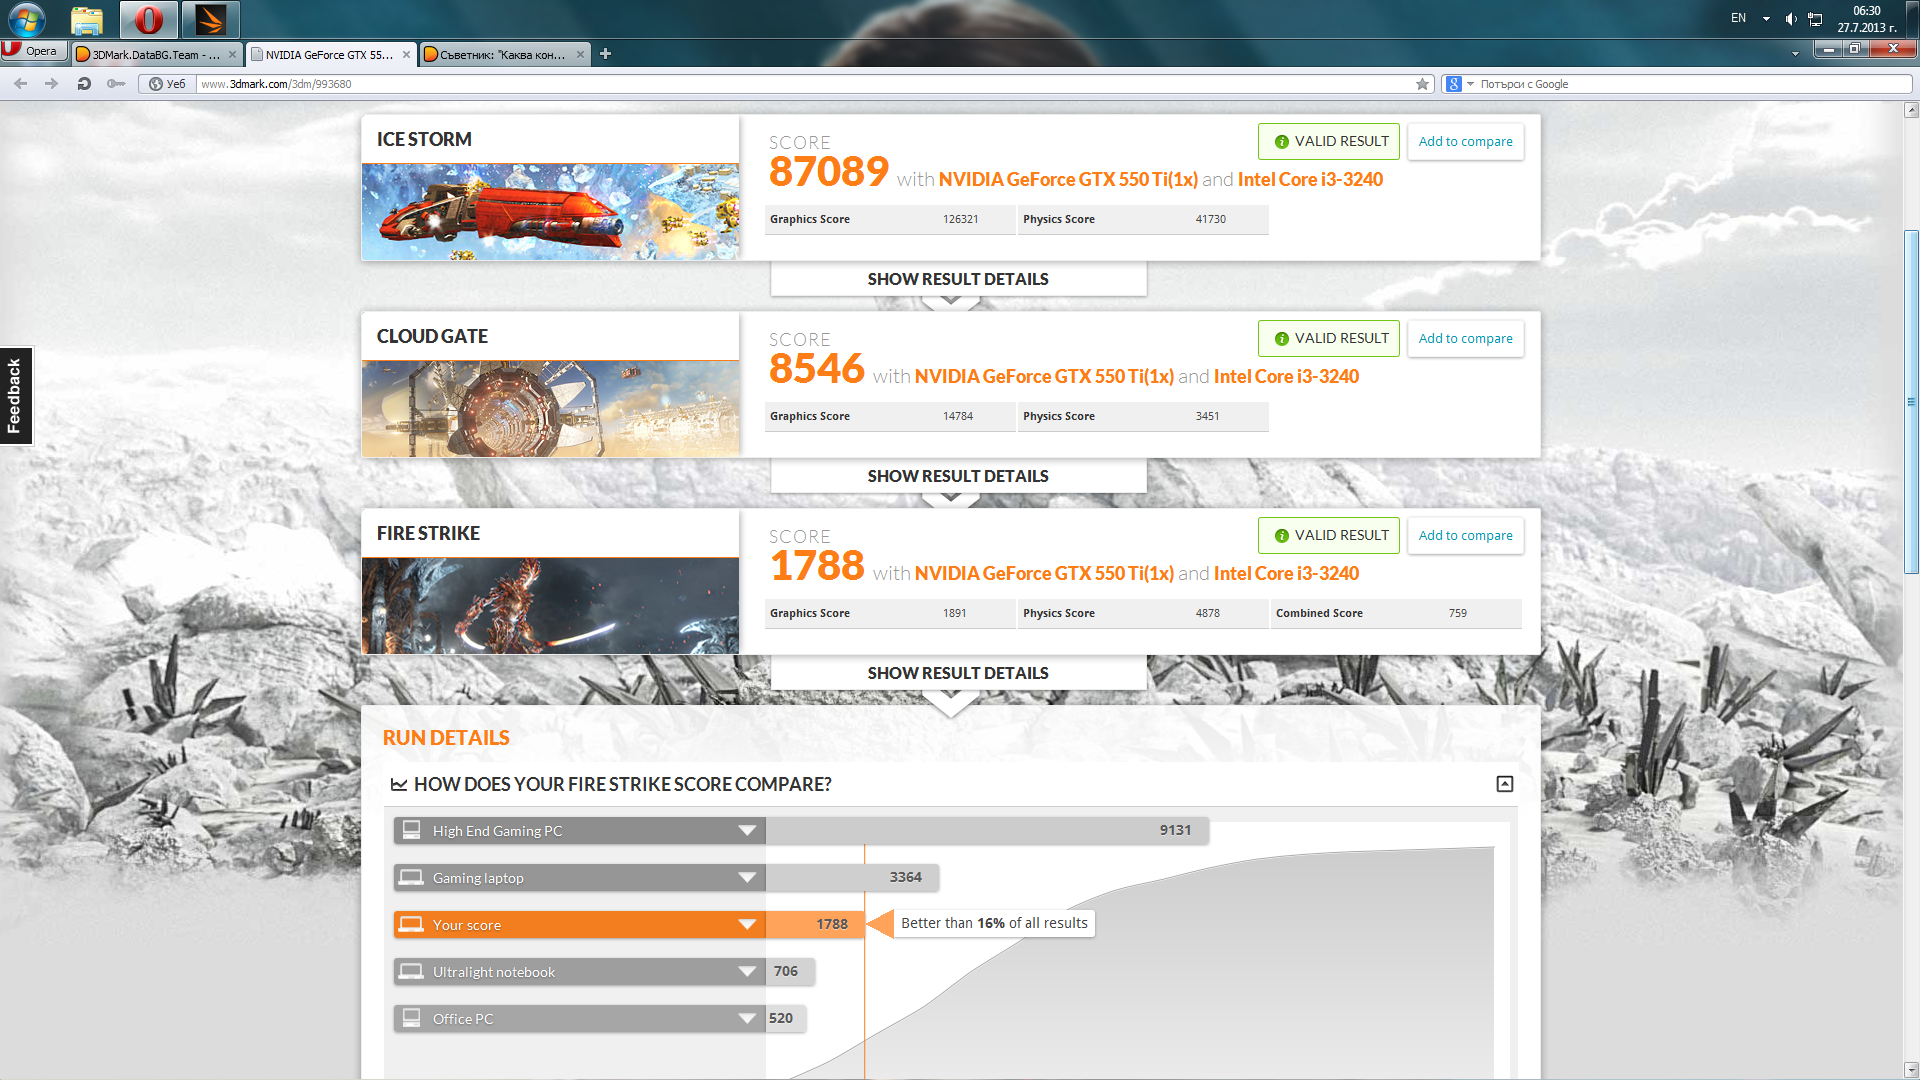Viewport: 1920px width, 1080px height.
Task: Open Intel Core i3-3240 link in Ice Storm
Action: [1310, 180]
